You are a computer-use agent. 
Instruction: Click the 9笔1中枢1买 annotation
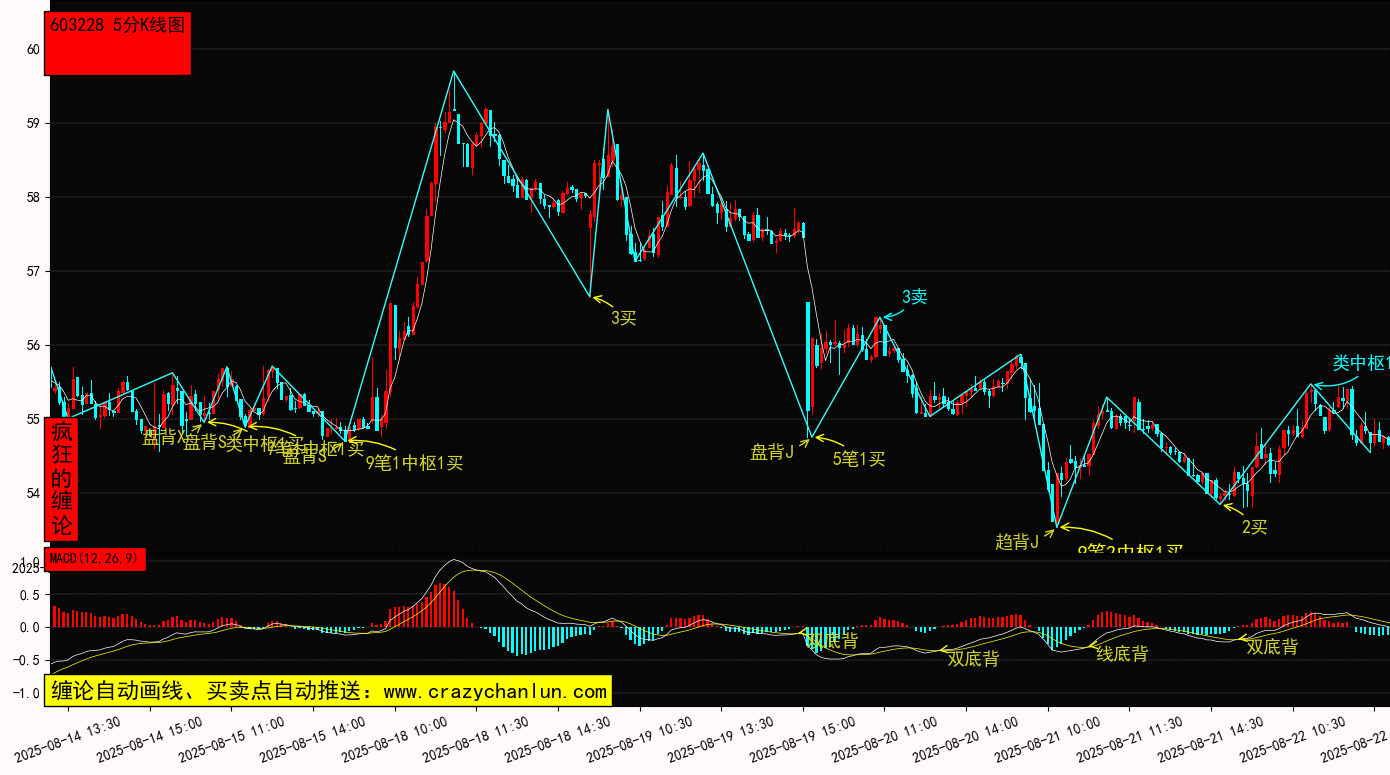click(x=414, y=462)
